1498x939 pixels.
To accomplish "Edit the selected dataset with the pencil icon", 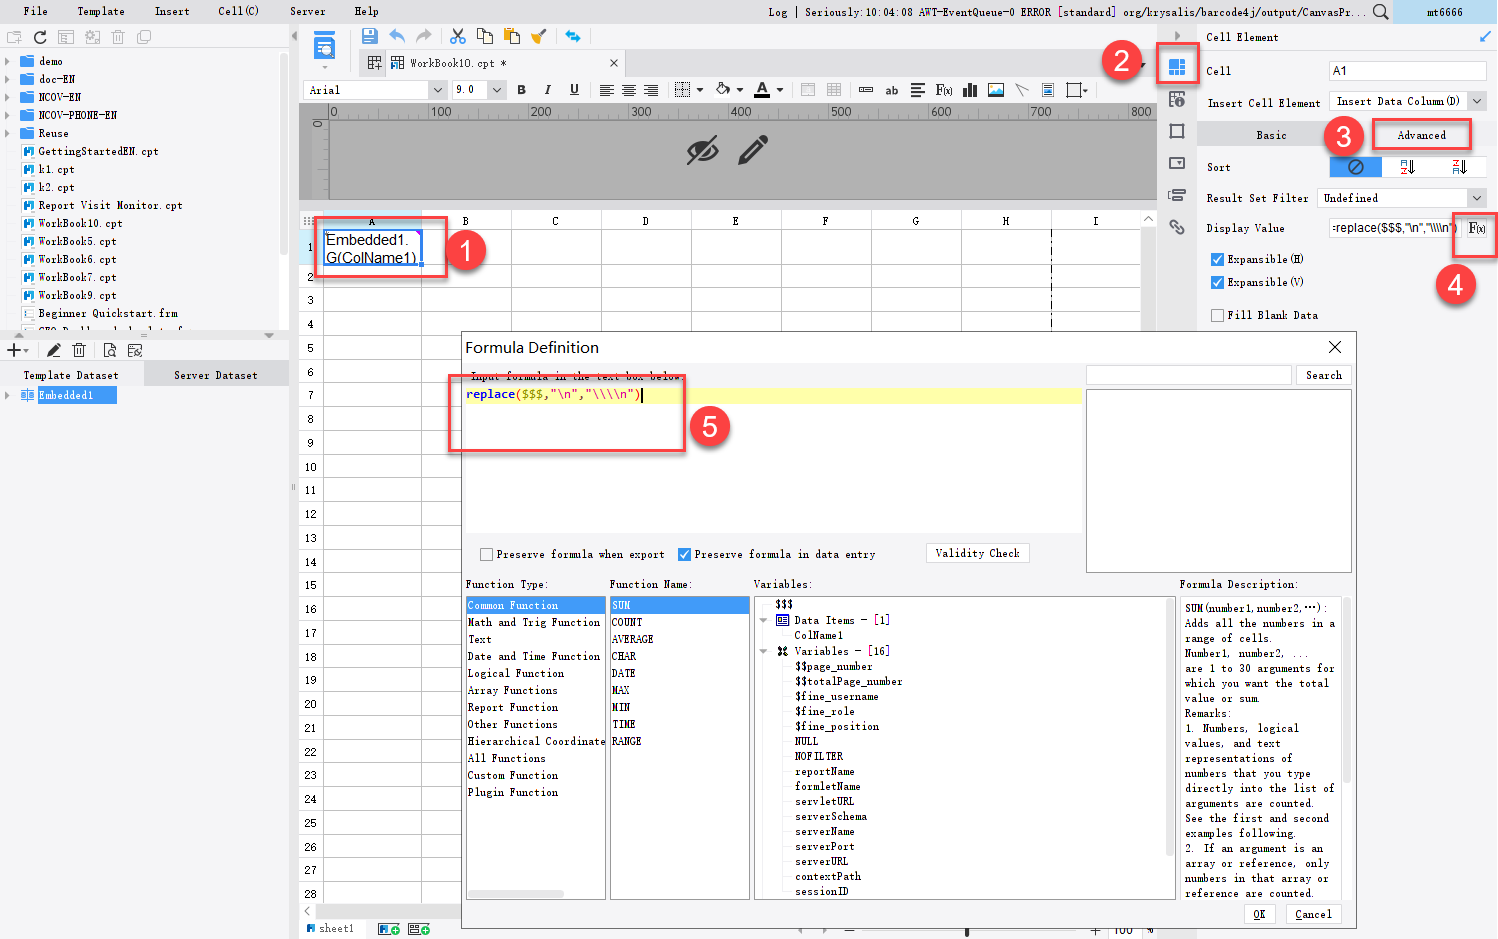I will pyautogui.click(x=53, y=350).
